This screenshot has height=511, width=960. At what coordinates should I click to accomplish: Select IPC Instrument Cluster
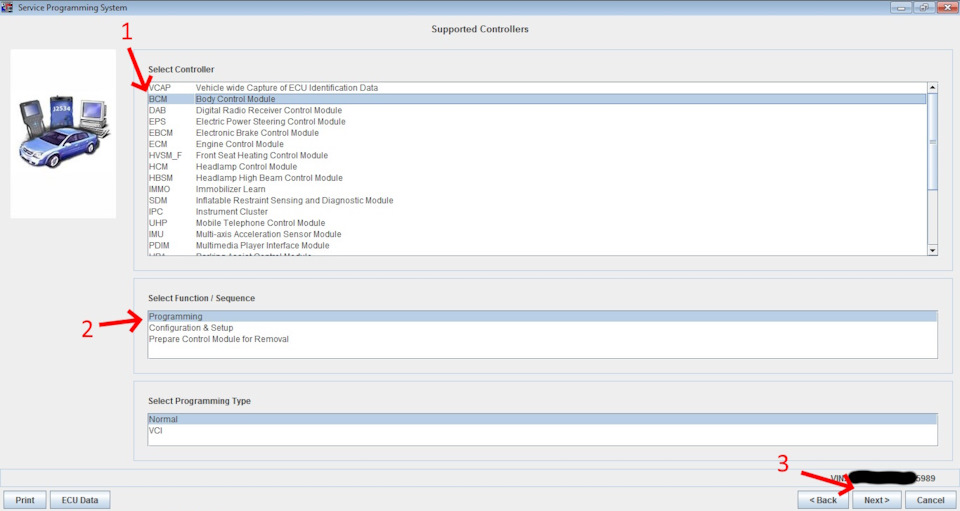tap(537, 212)
